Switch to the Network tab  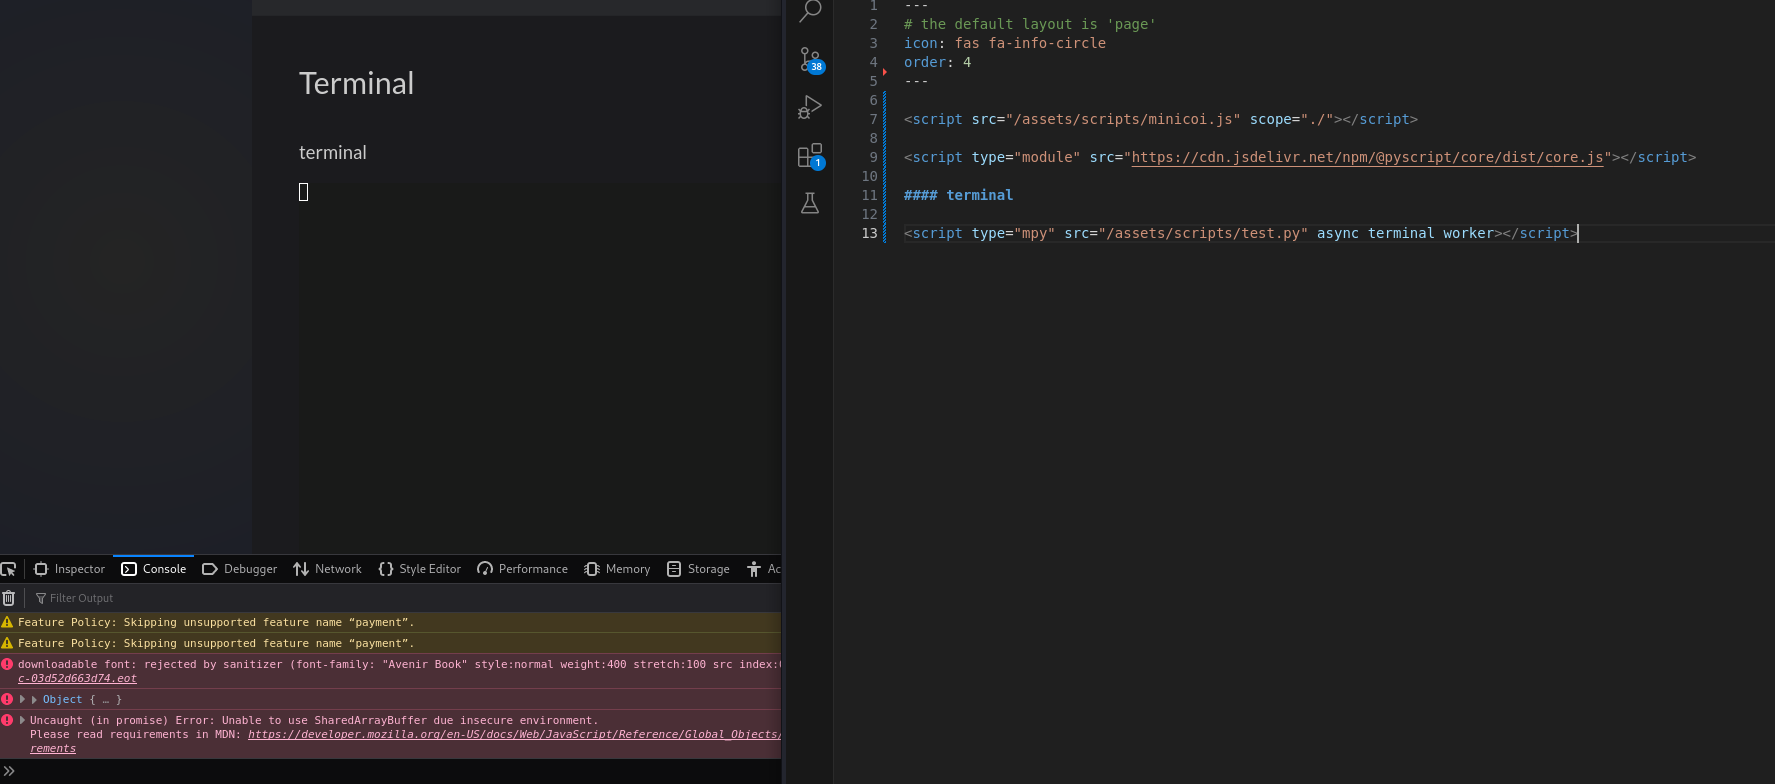(328, 569)
